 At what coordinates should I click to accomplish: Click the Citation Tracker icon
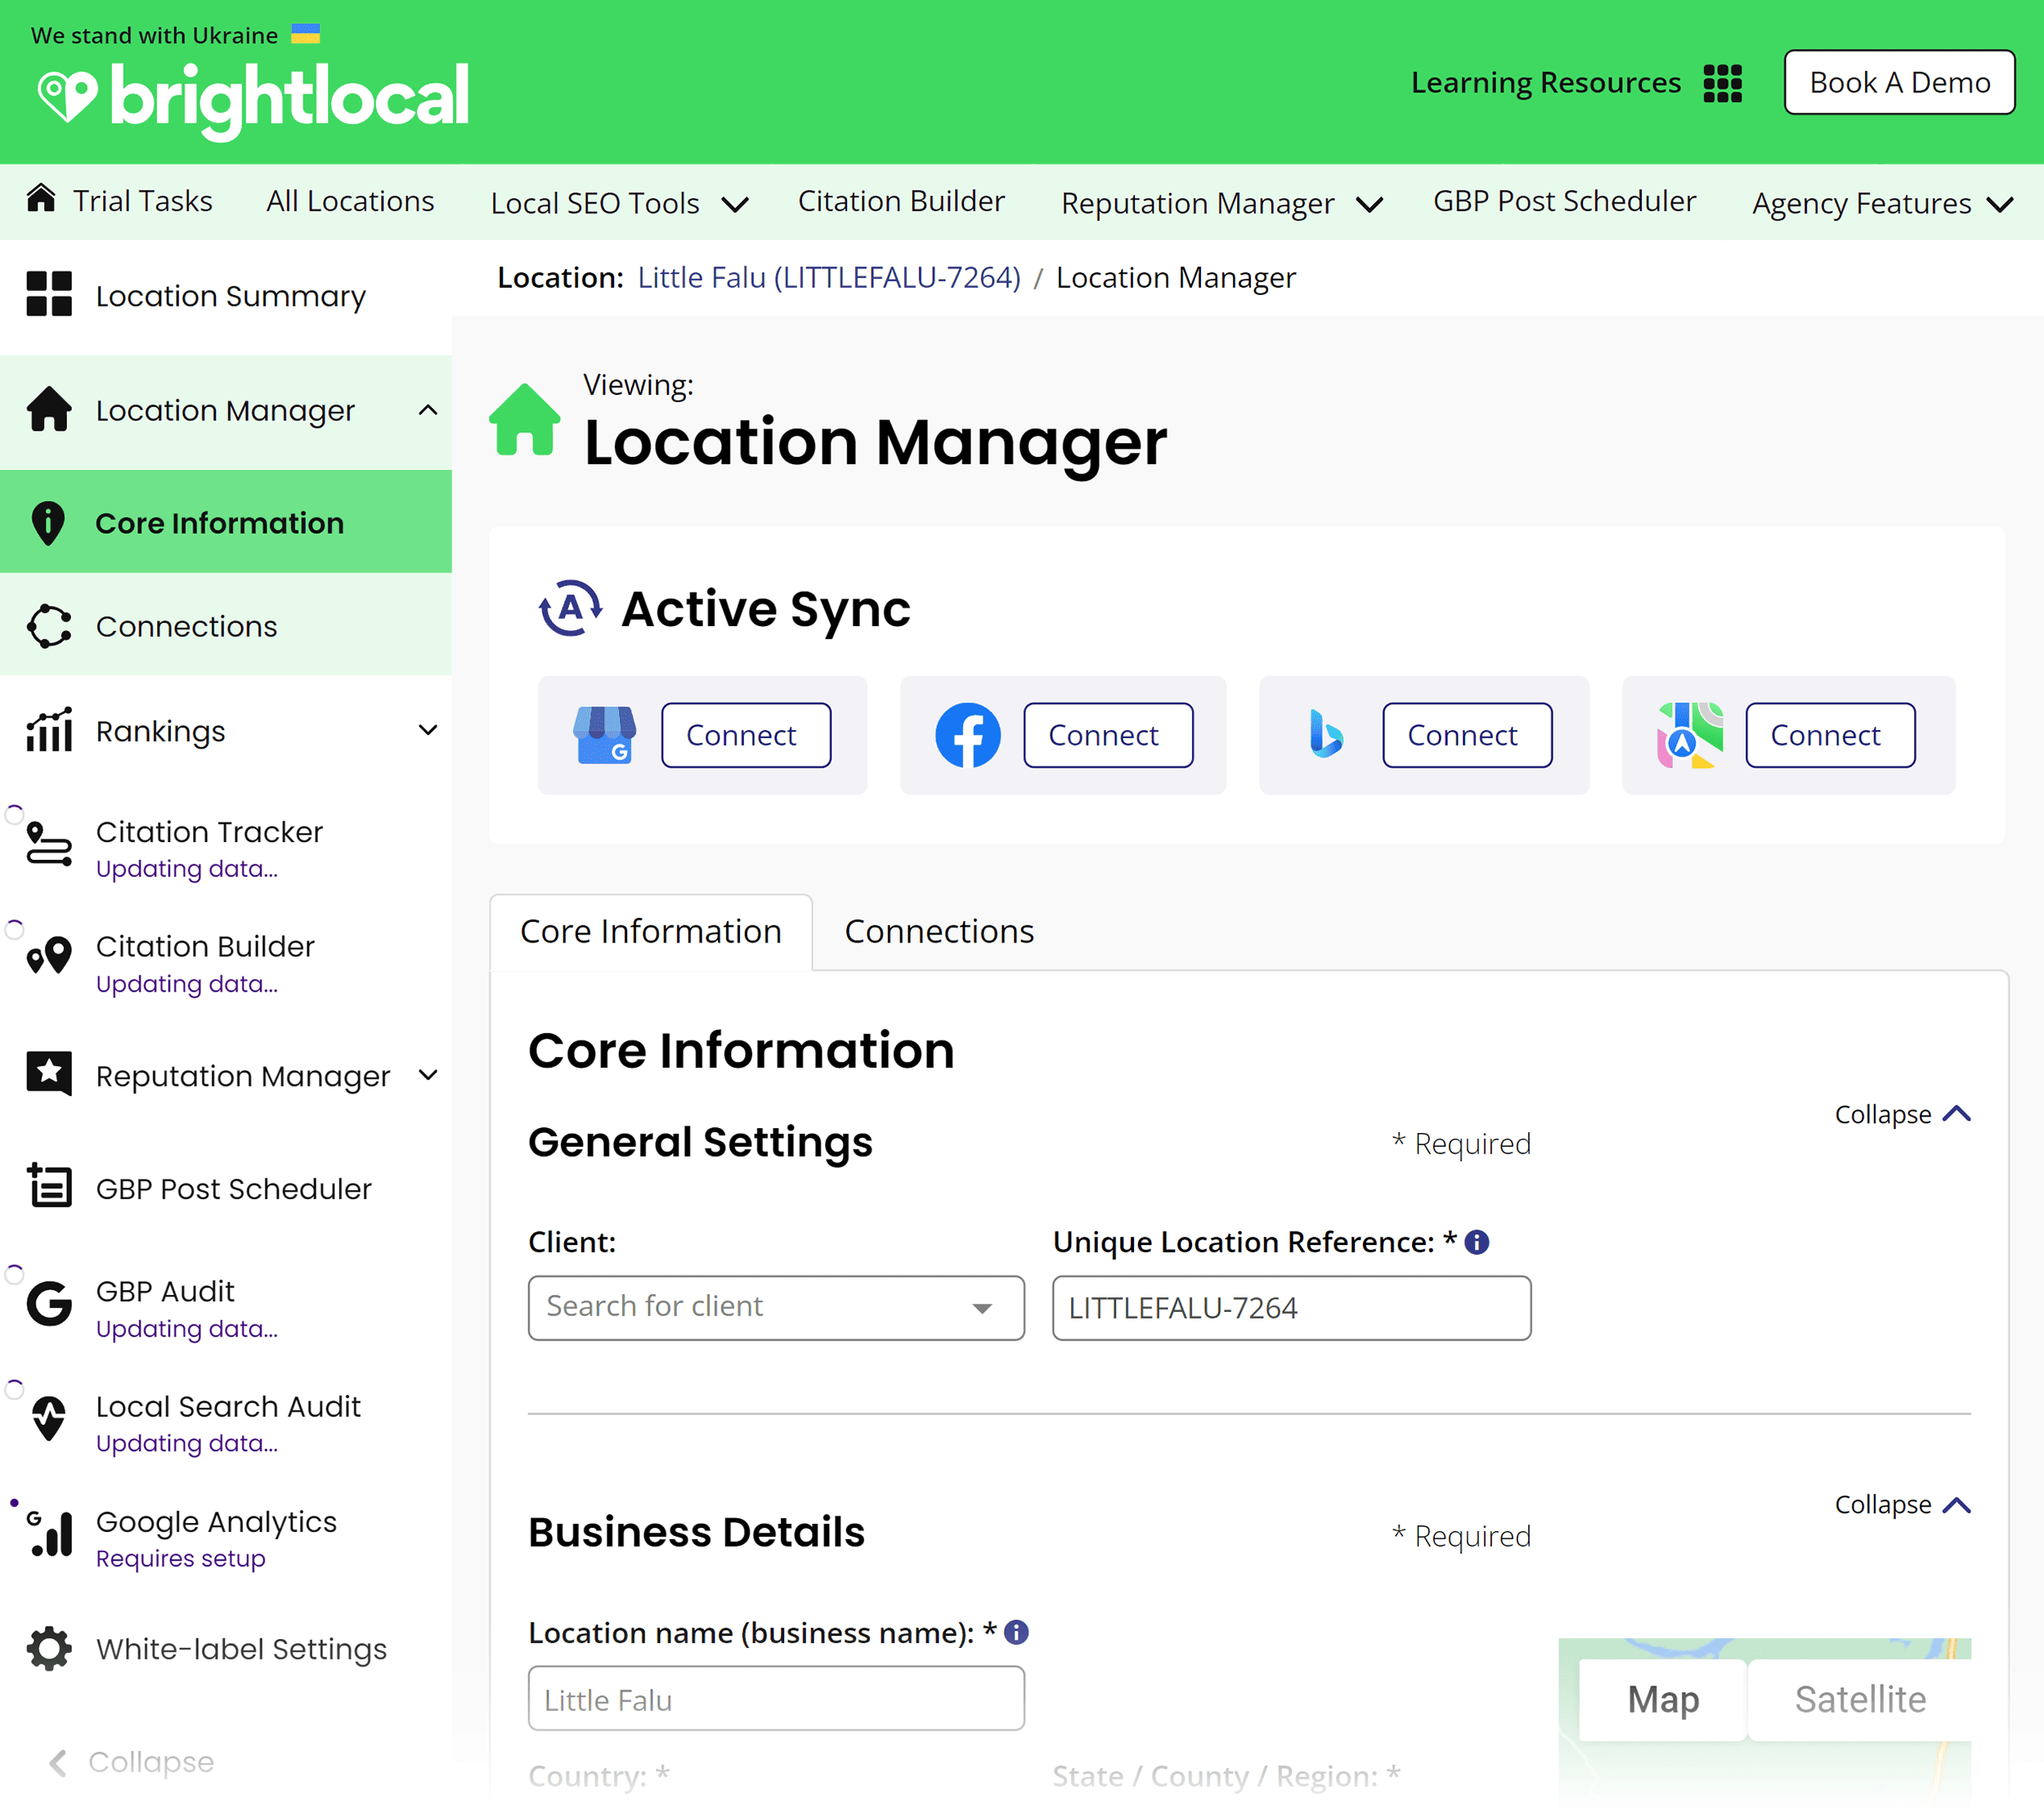click(x=49, y=844)
